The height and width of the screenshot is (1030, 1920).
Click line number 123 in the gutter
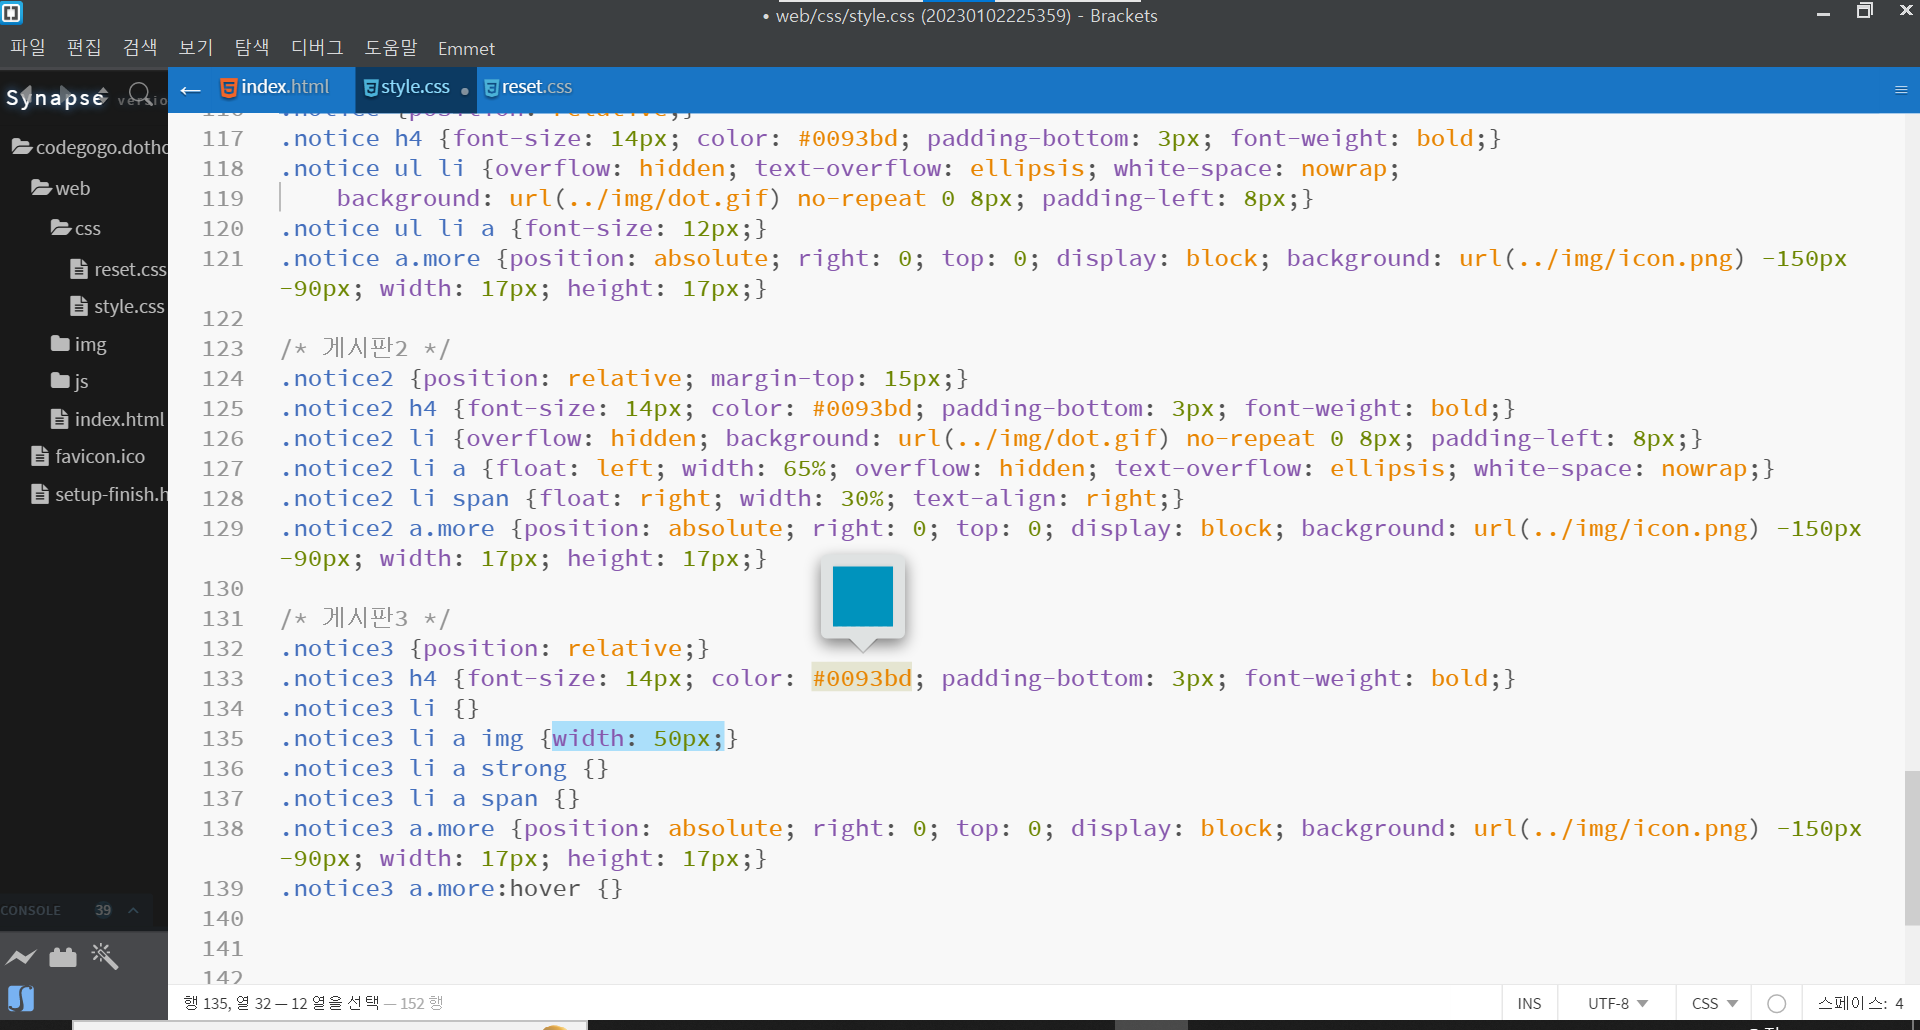pyautogui.click(x=223, y=348)
